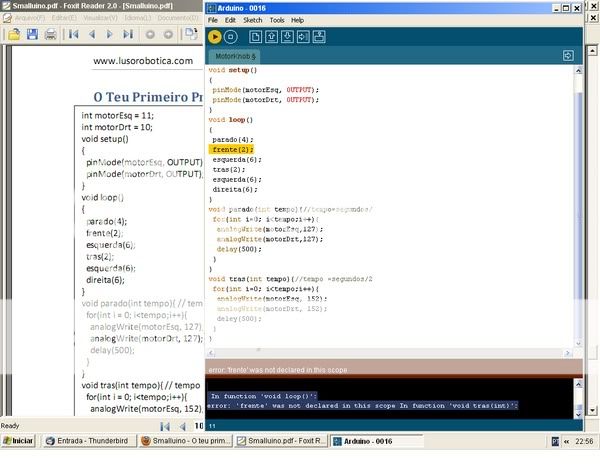
Task: Open the Foxit Arquivo(F) menu
Action: 30,18
